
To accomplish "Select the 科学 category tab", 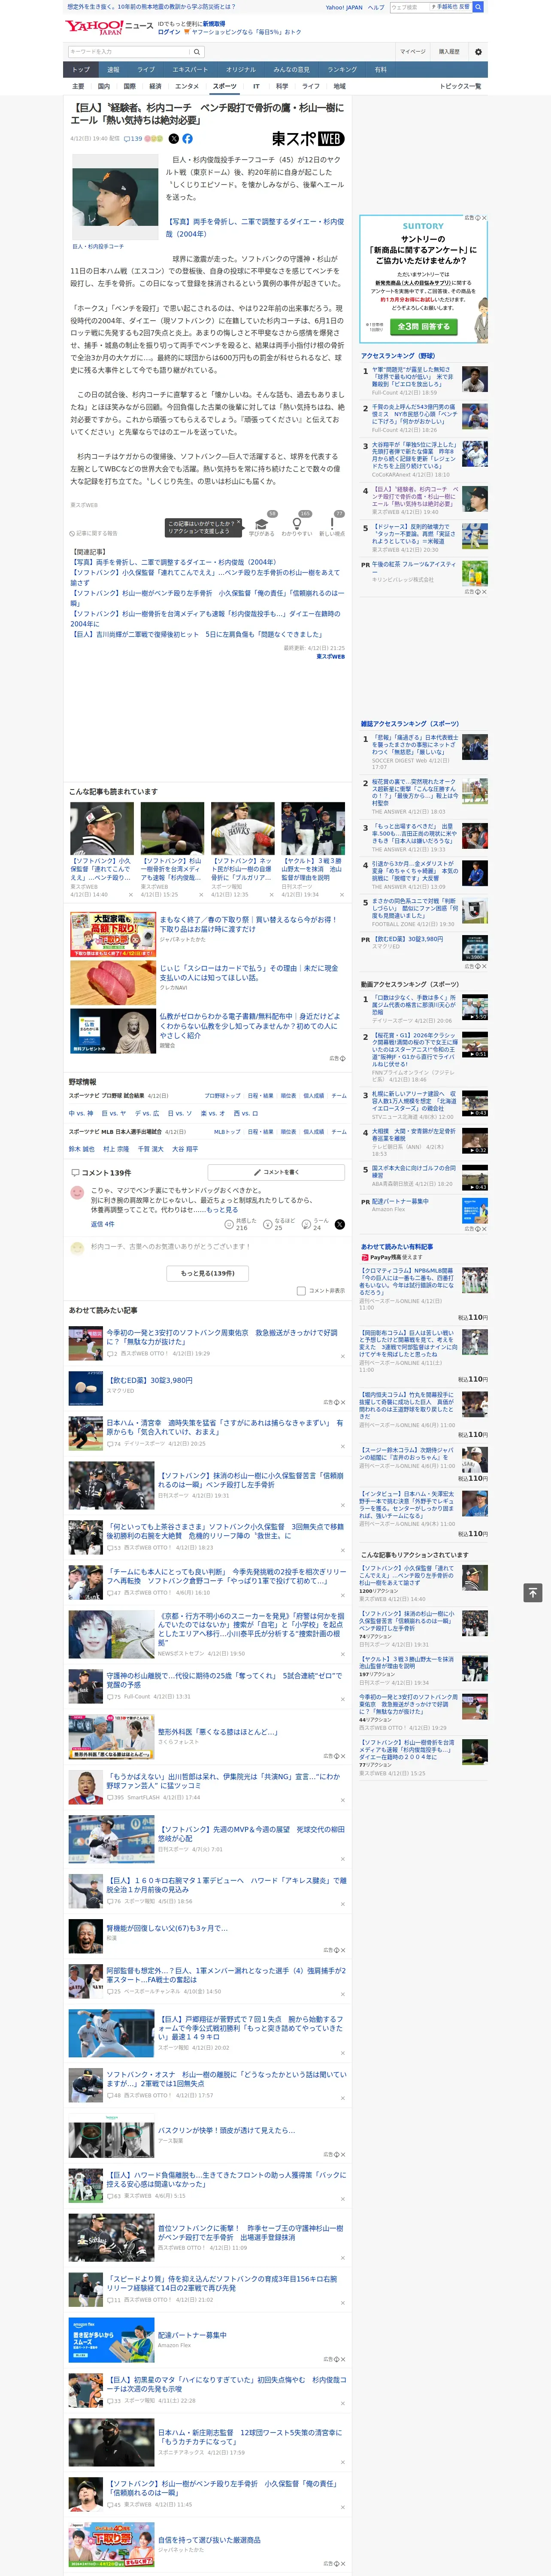I will click(282, 86).
